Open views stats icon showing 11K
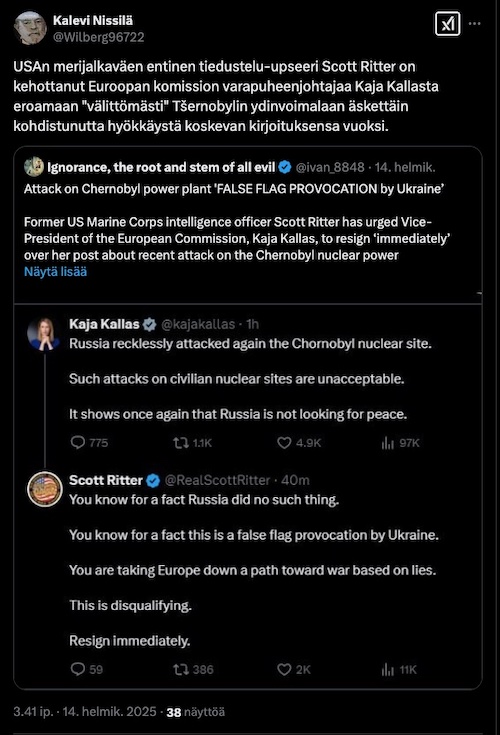Screen dimensions: 500x735 click(388, 669)
